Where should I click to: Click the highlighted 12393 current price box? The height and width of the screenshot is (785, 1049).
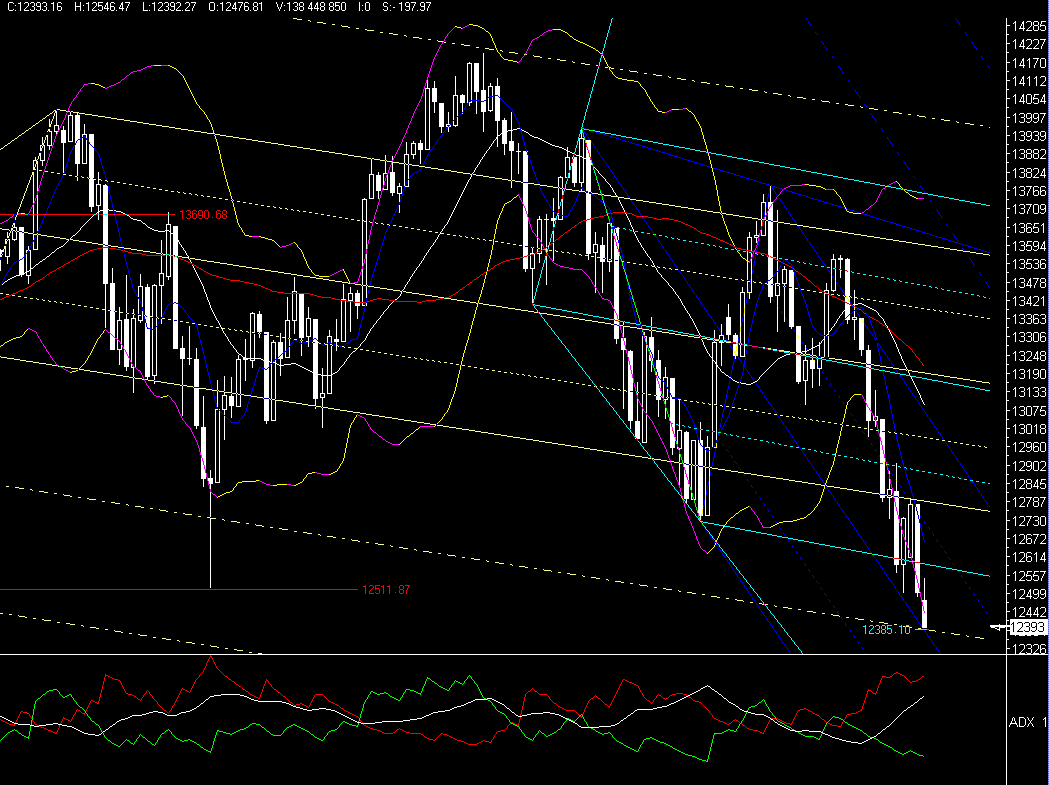1027,626
